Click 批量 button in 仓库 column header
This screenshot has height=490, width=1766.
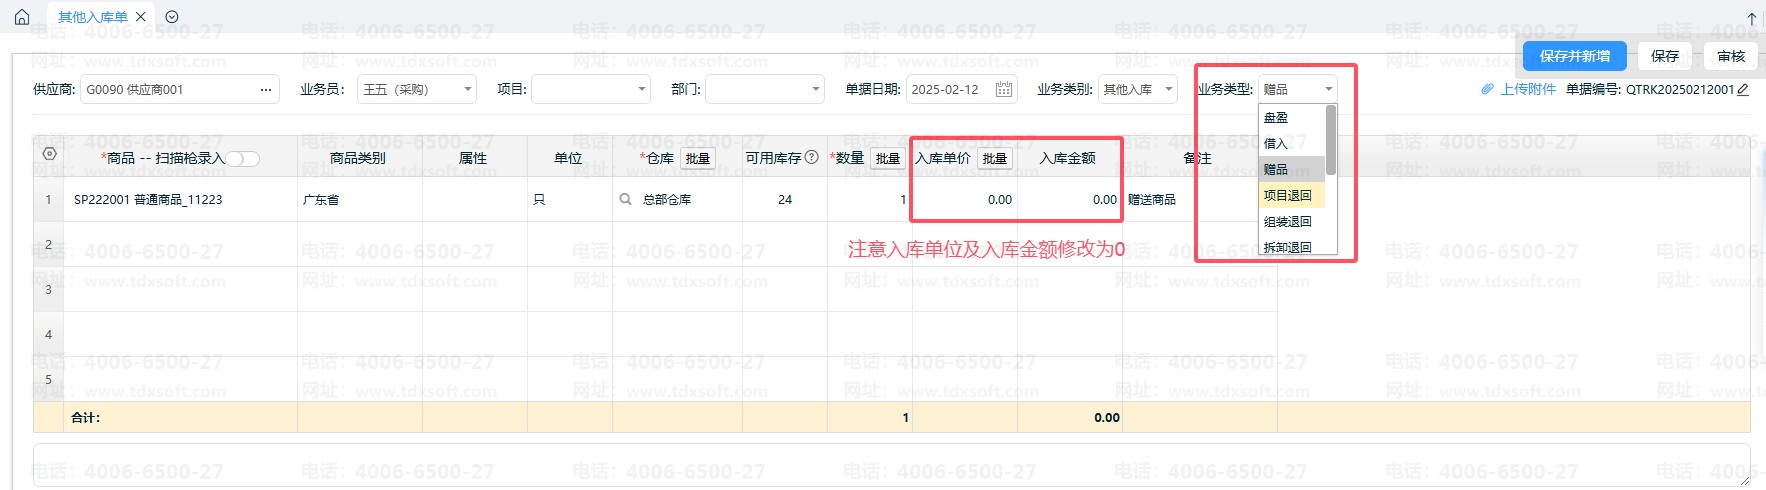tap(698, 158)
